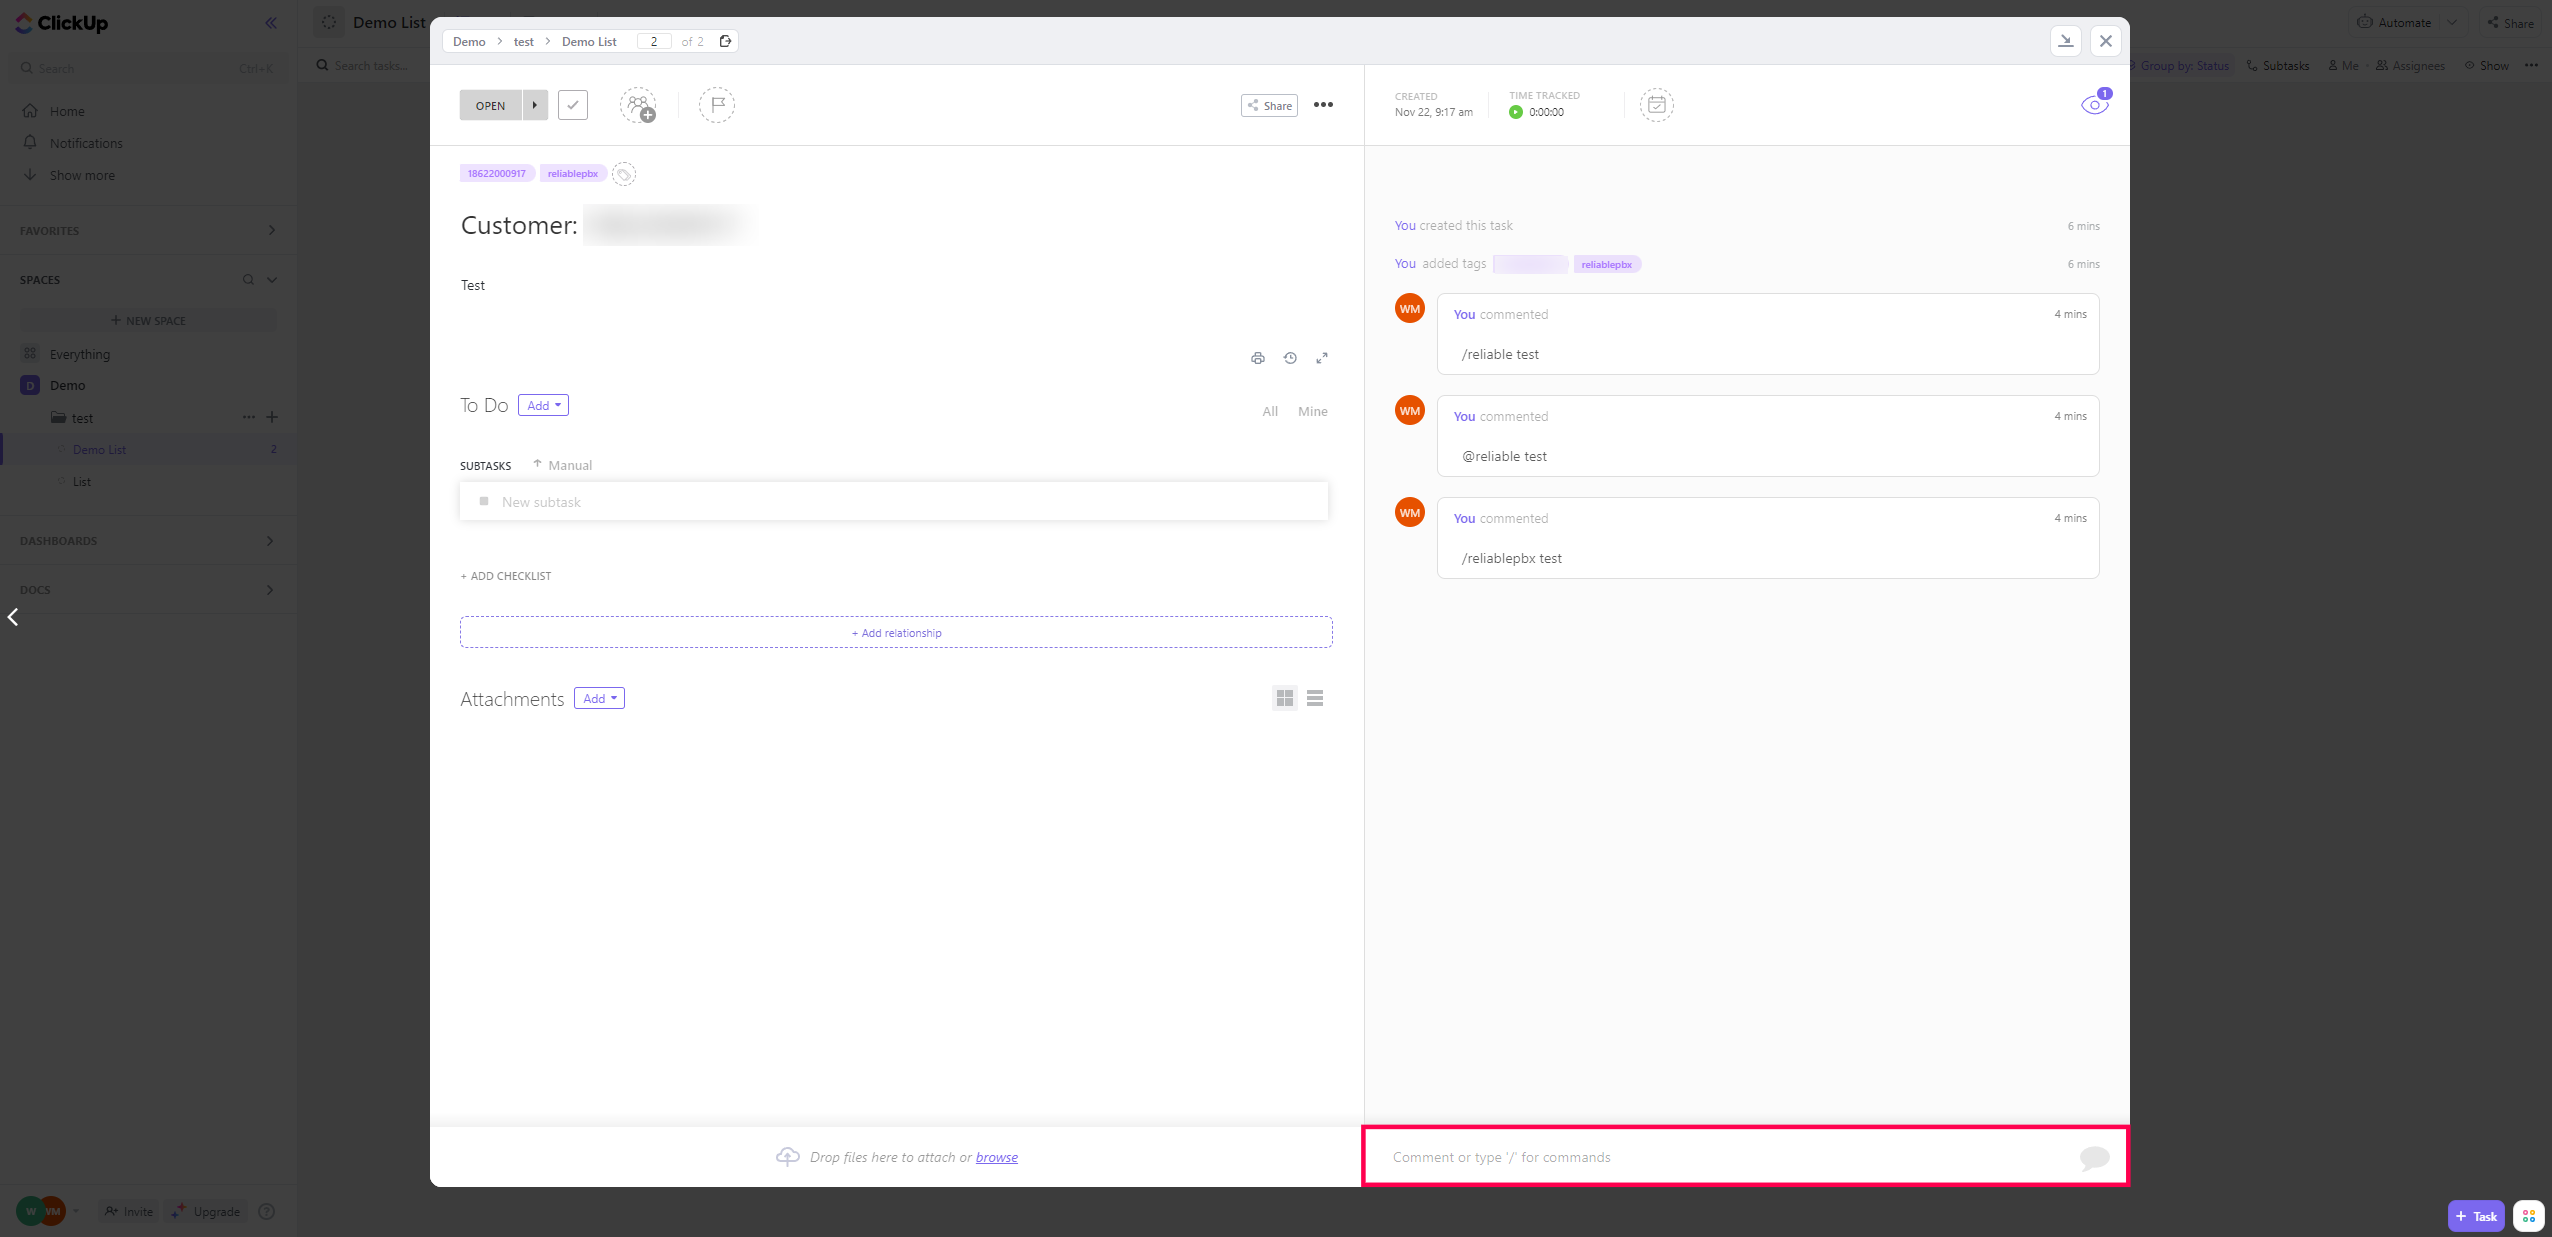Search spaces magnifier icon
Image resolution: width=2552 pixels, height=1237 pixels.
coord(248,280)
